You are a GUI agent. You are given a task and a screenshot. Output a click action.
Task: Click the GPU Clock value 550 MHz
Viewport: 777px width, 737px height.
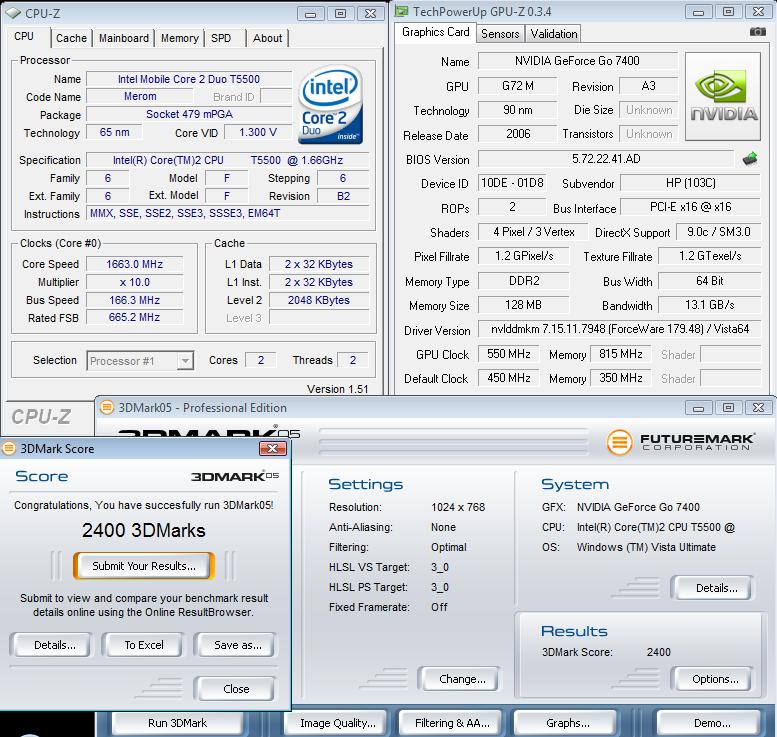click(509, 354)
